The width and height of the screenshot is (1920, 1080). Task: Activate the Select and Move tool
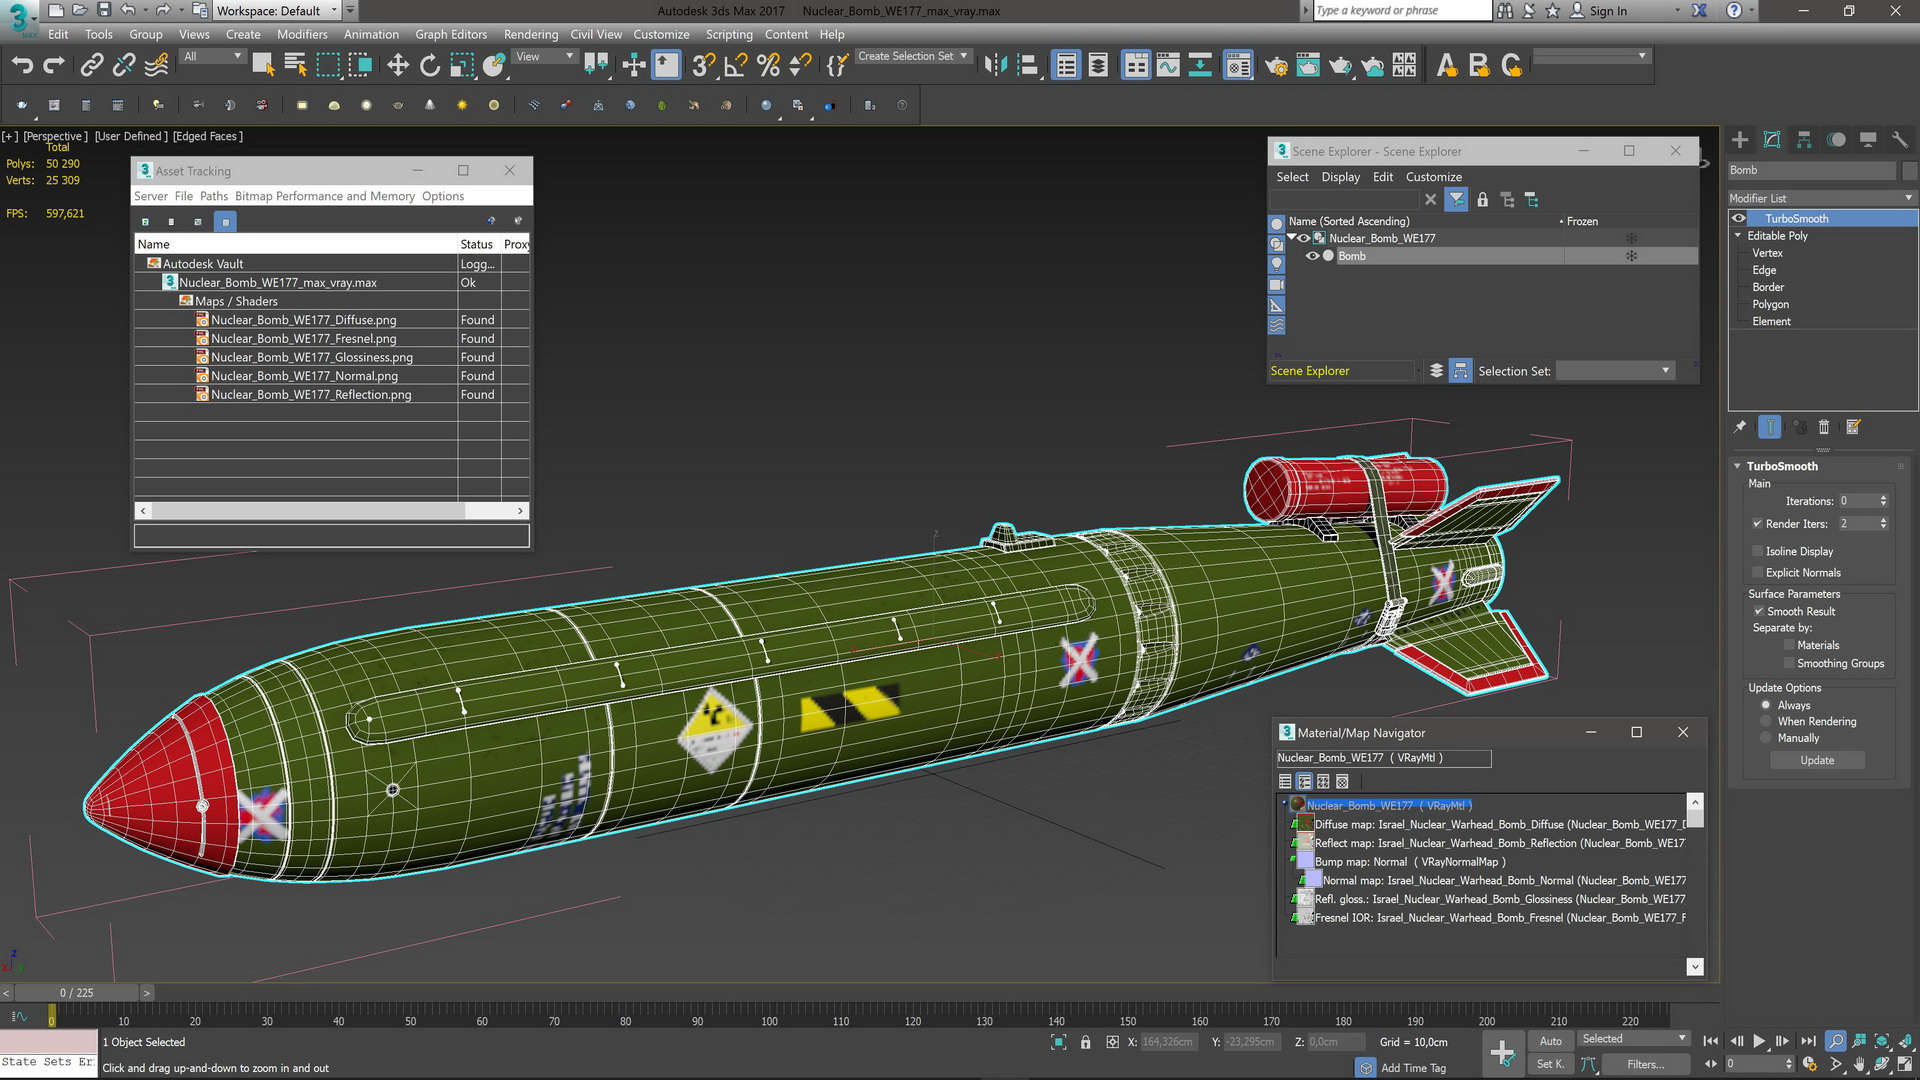[x=398, y=66]
